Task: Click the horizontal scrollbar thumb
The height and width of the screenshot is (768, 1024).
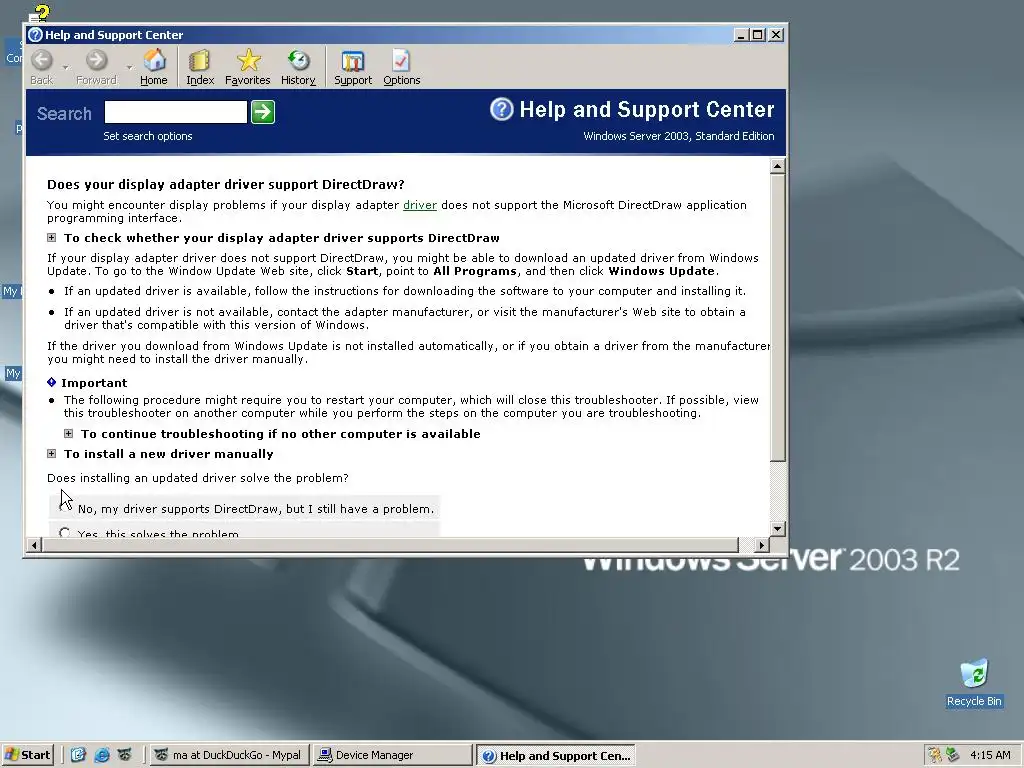Action: [391, 545]
